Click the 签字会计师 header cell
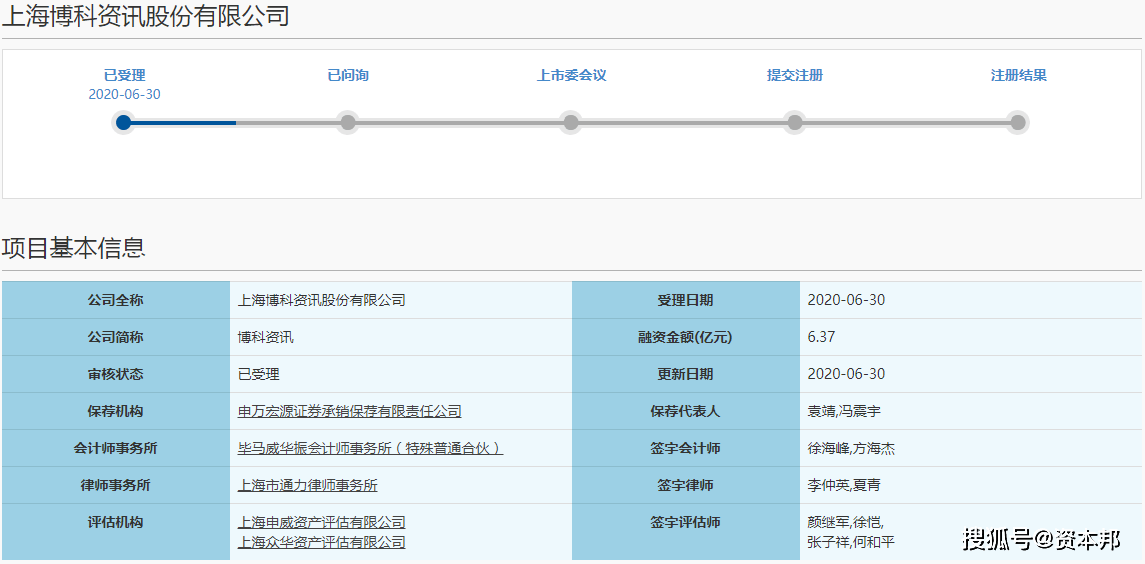The image size is (1145, 564). (686, 449)
